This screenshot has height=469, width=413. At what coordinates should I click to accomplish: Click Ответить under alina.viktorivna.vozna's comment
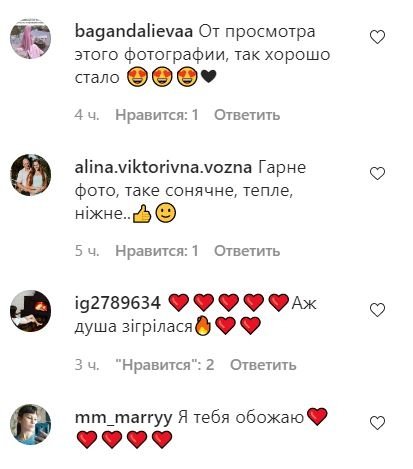(x=247, y=251)
